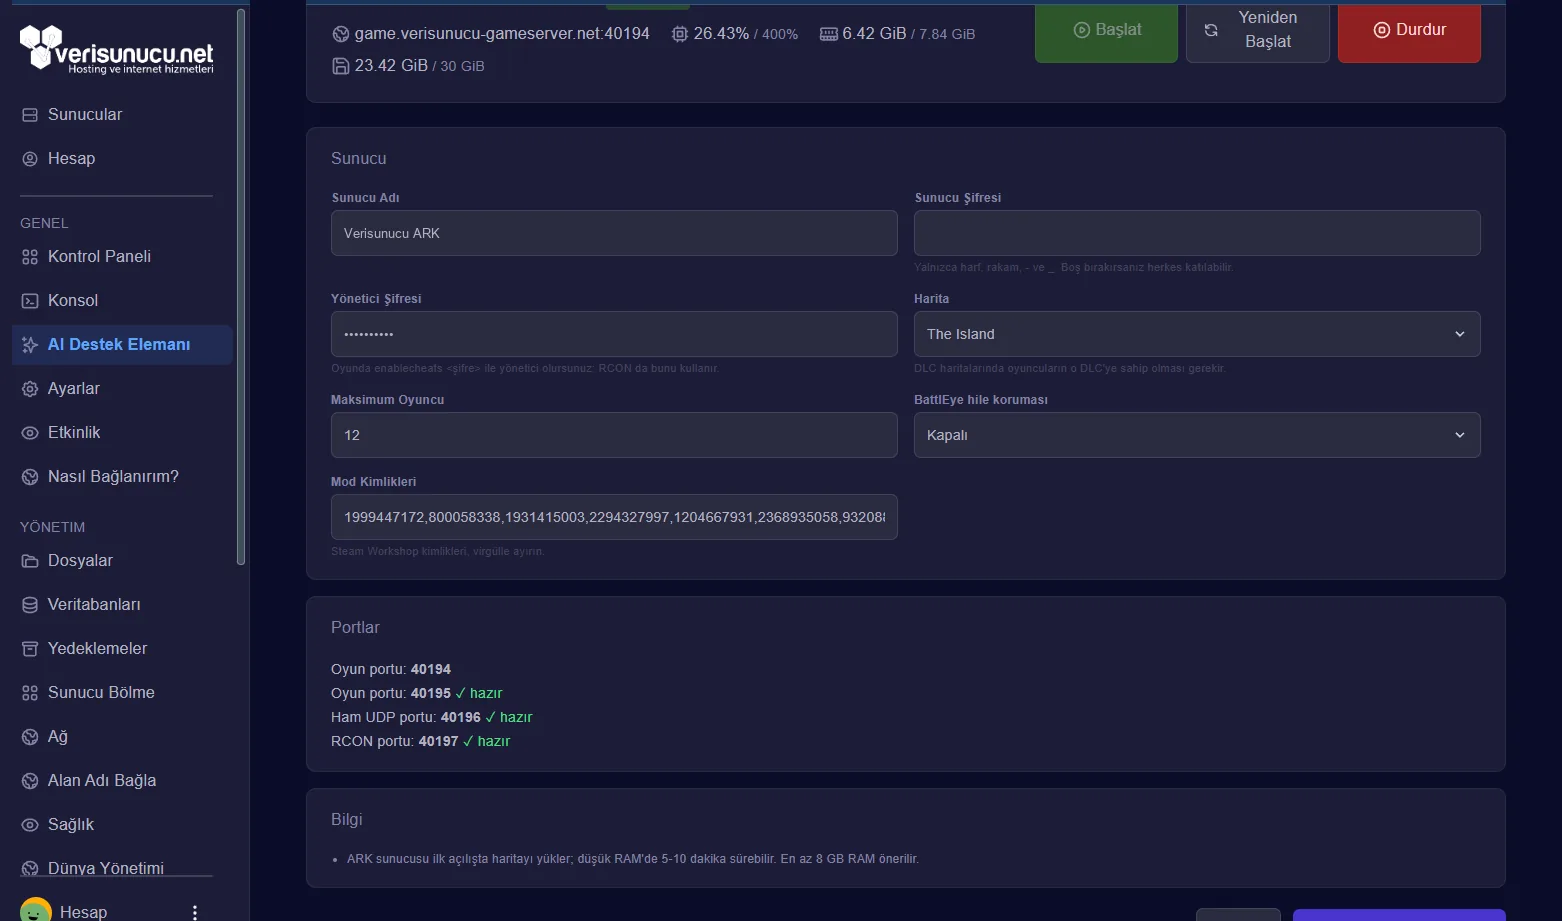Image resolution: width=1562 pixels, height=921 pixels.
Task: Click the Konsol terminal icon
Action: pos(30,301)
